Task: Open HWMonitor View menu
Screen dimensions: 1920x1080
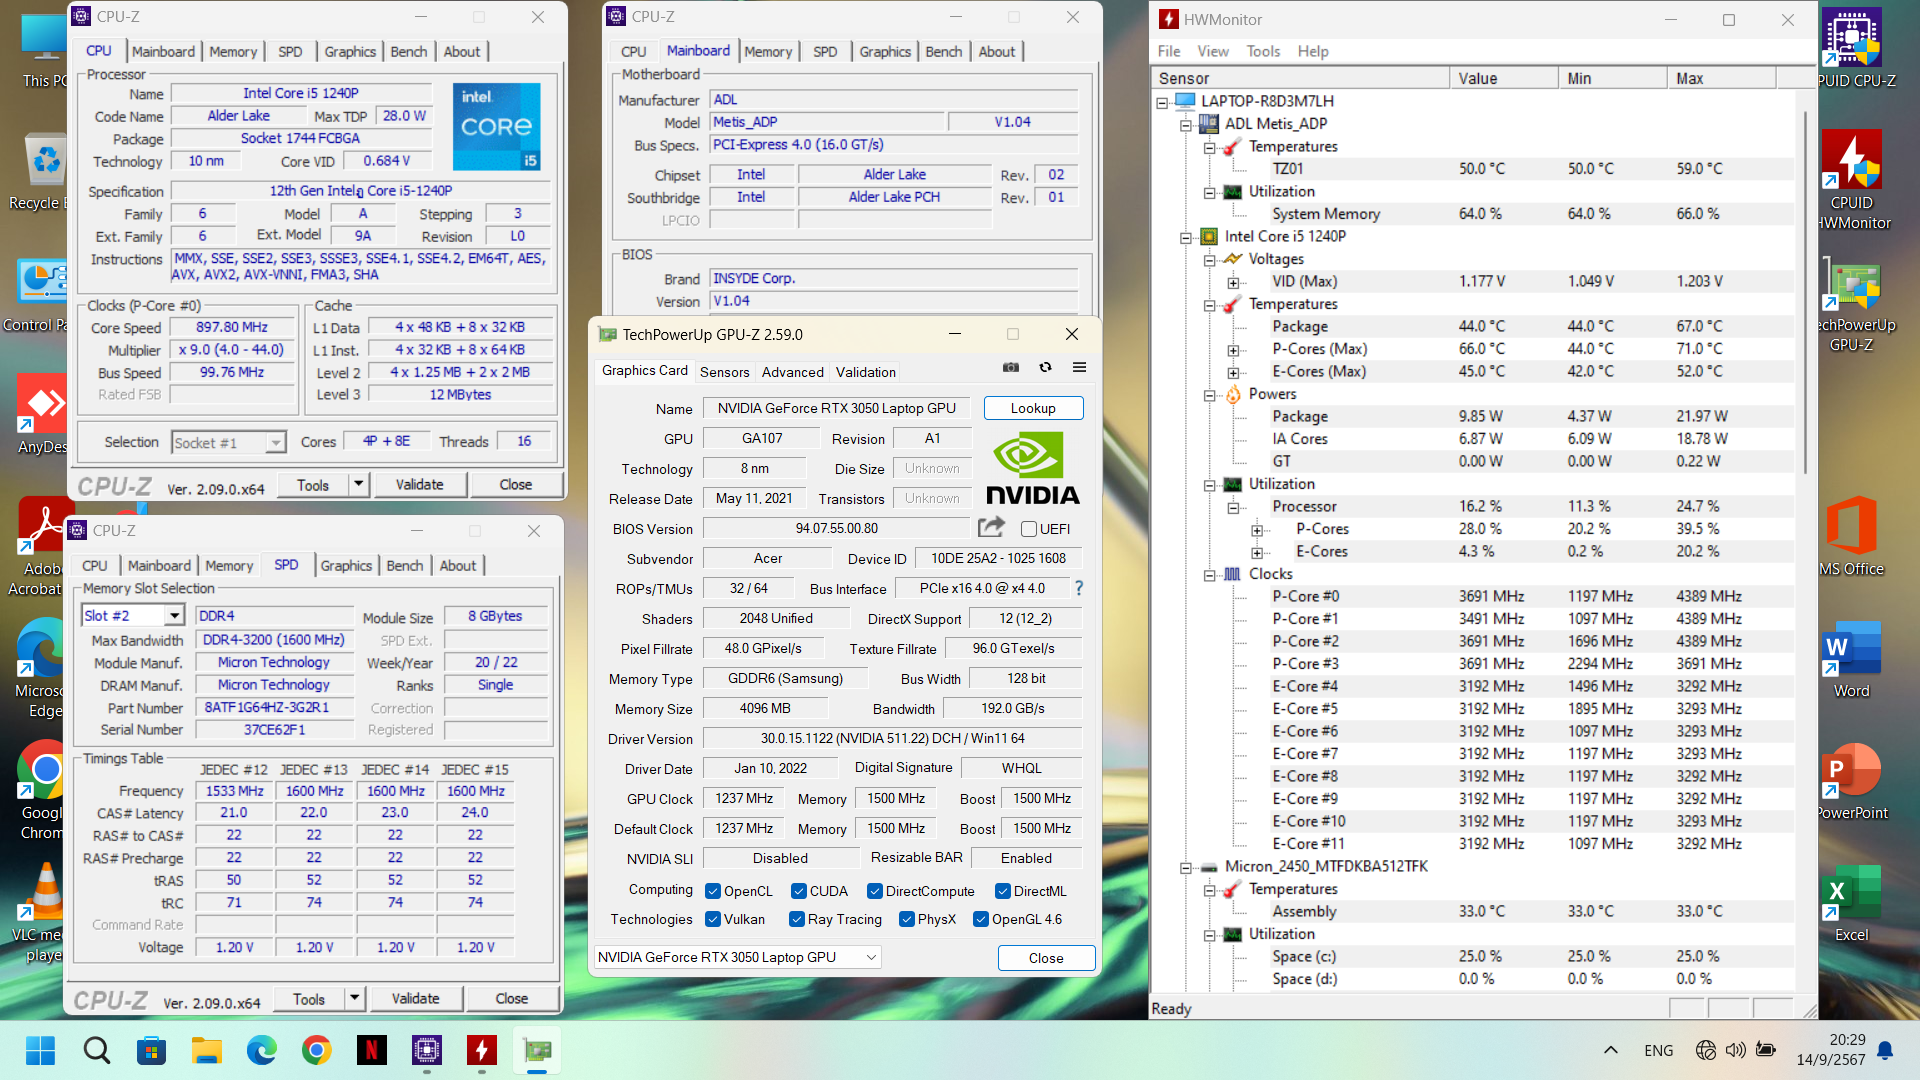Action: (1212, 51)
